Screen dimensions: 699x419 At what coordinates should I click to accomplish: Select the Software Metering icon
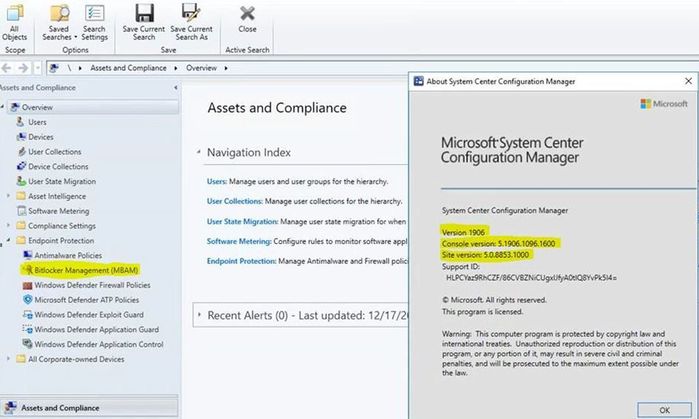coord(21,211)
